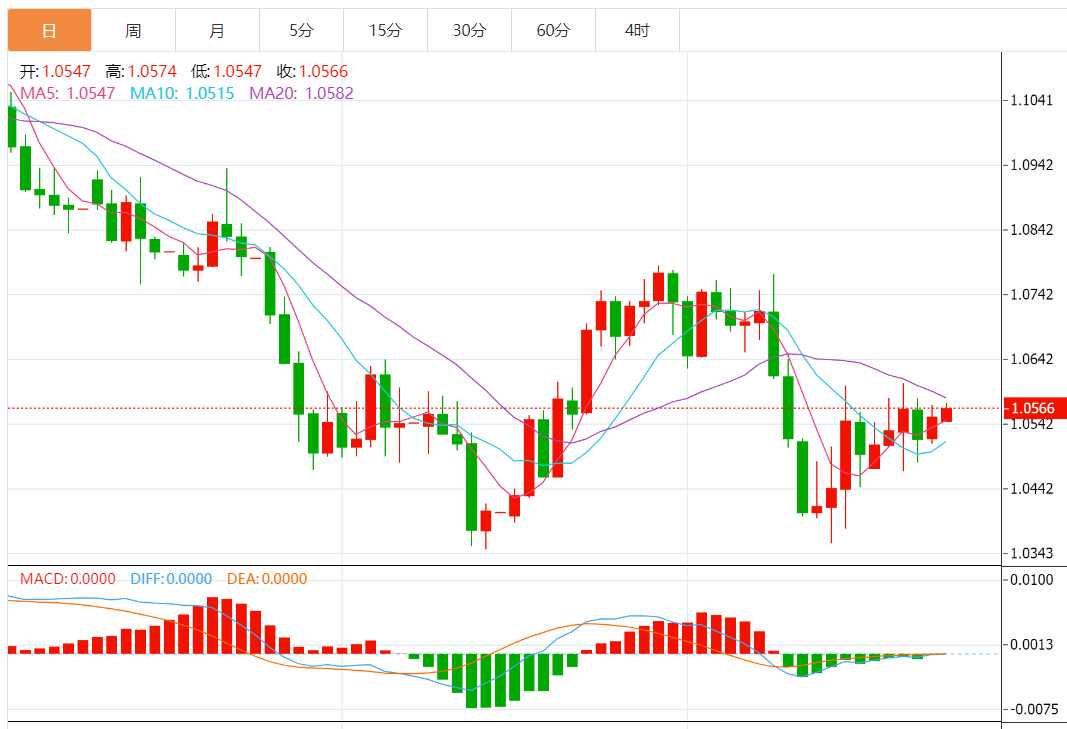1067x729 pixels.
Task: Click the 1.0442 price axis label
Action: [x=1032, y=488]
